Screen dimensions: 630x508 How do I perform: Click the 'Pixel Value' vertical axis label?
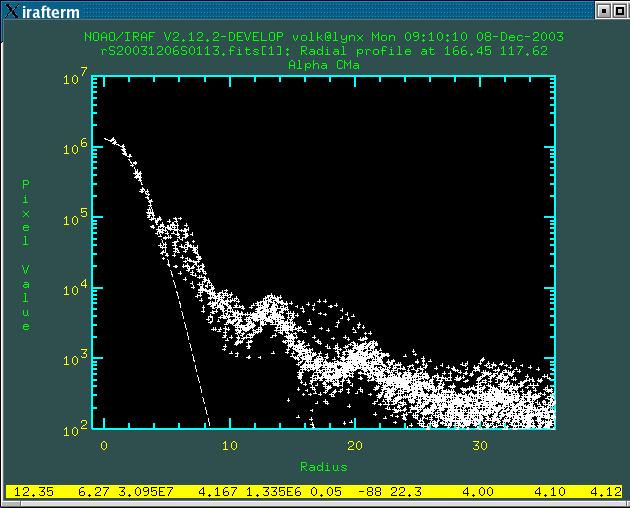click(x=26, y=255)
